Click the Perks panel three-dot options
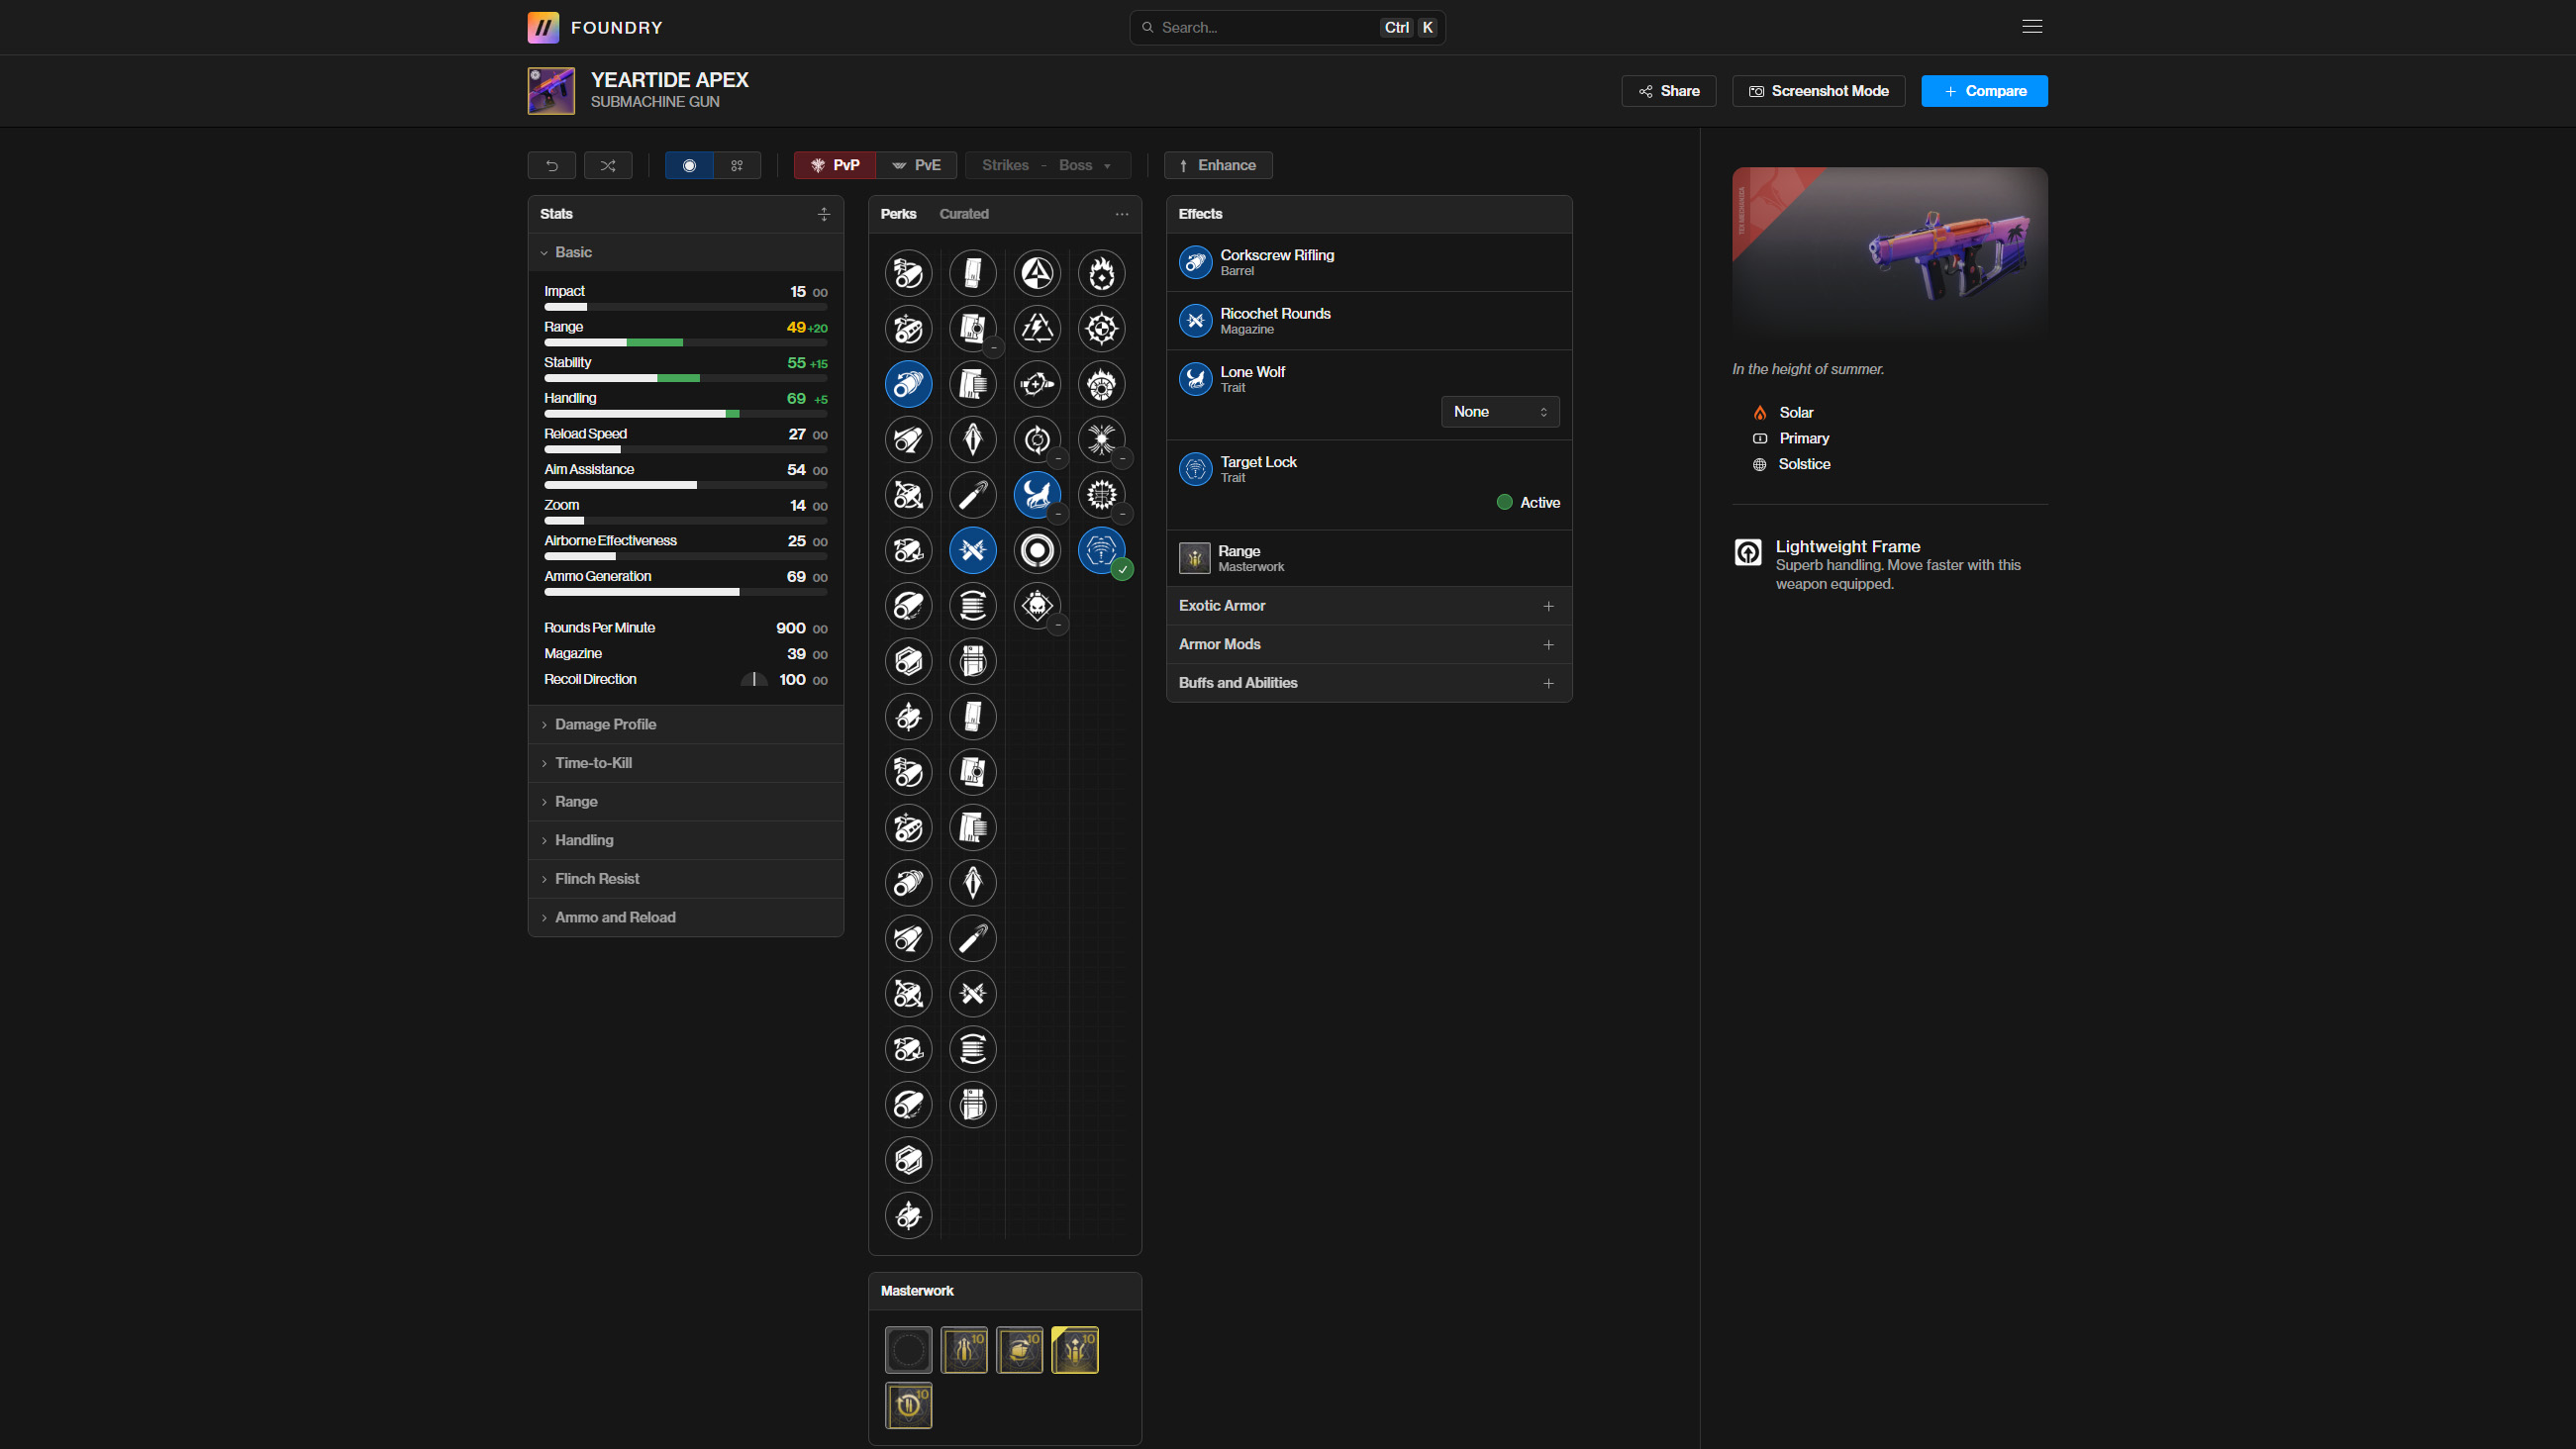 (x=1122, y=214)
